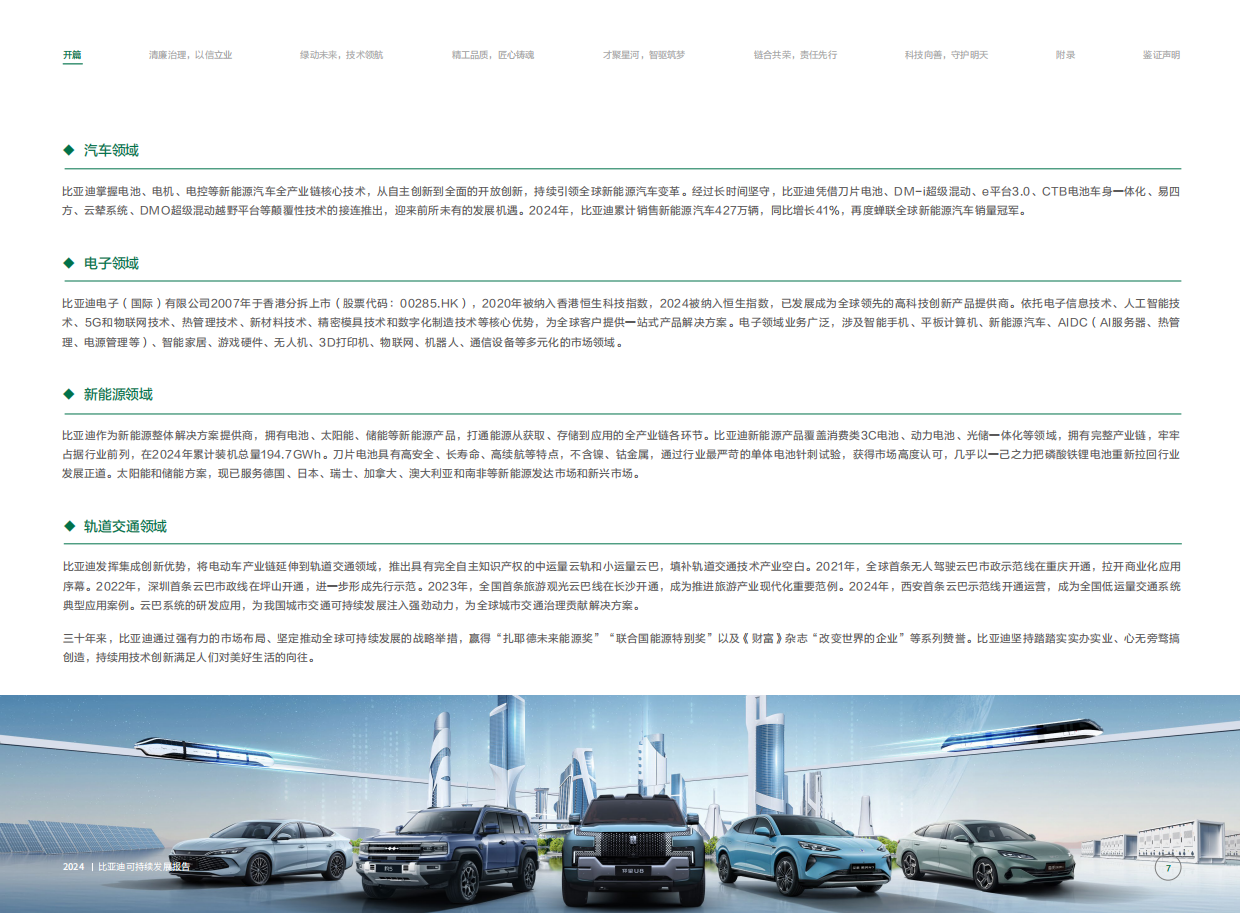
Task: Select the 精工品质，匠心铸魂 tab
Action: coord(492,55)
